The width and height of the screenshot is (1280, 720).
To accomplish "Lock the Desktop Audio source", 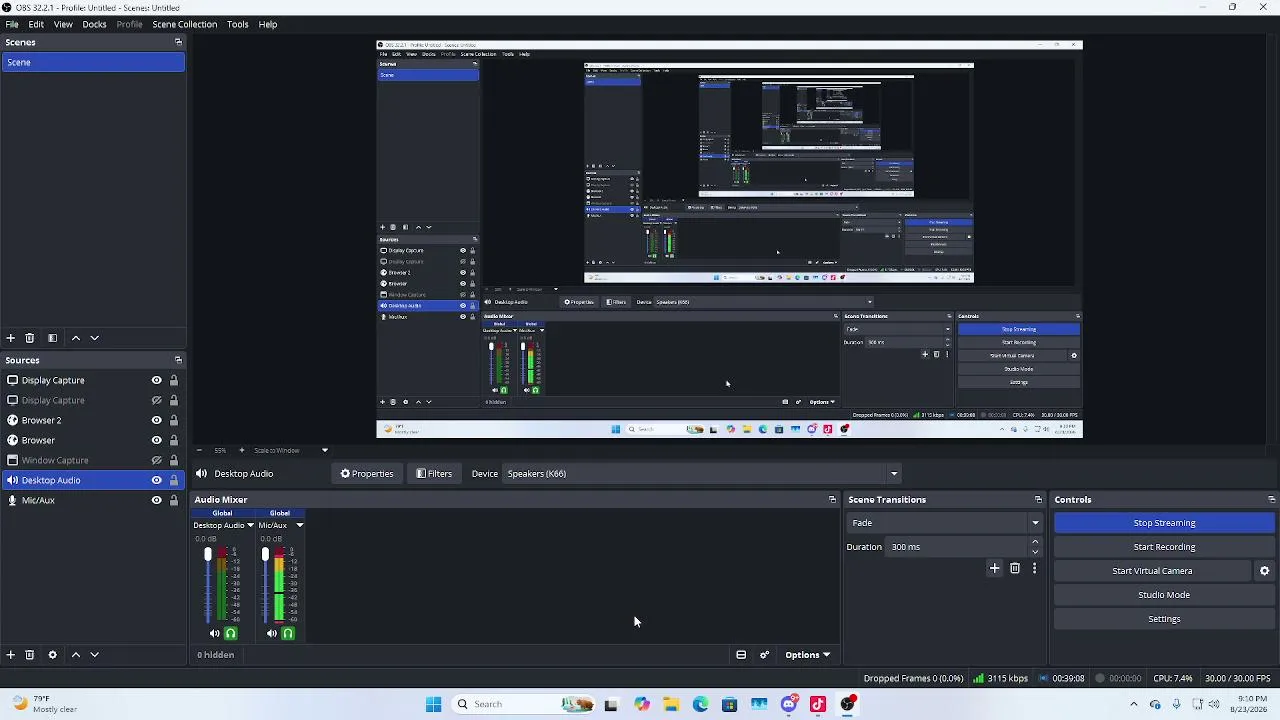I will click(174, 480).
